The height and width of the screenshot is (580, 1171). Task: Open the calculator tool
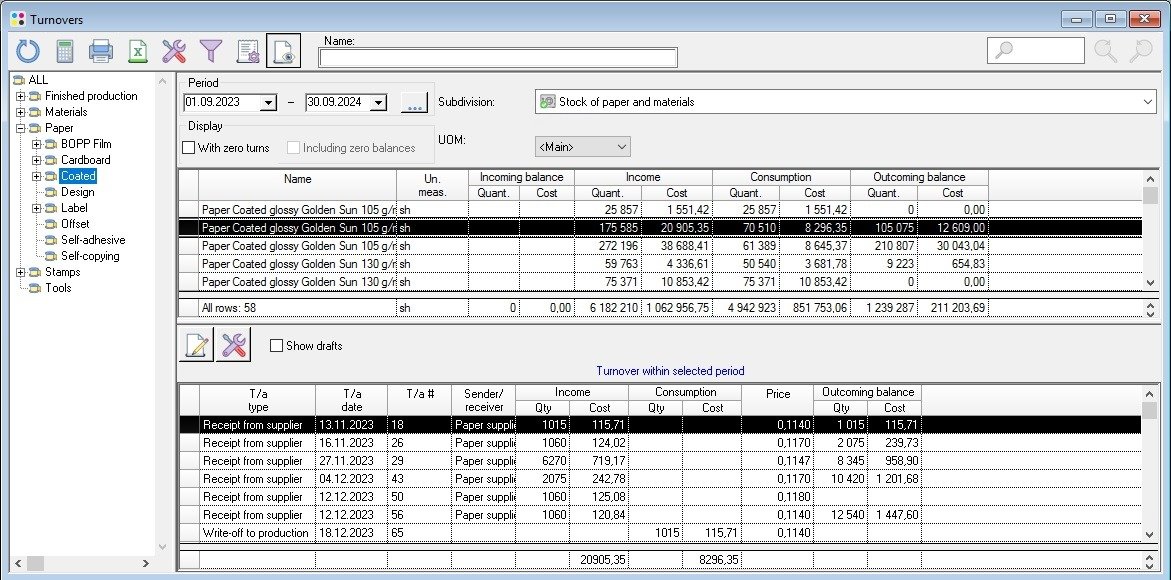point(65,50)
